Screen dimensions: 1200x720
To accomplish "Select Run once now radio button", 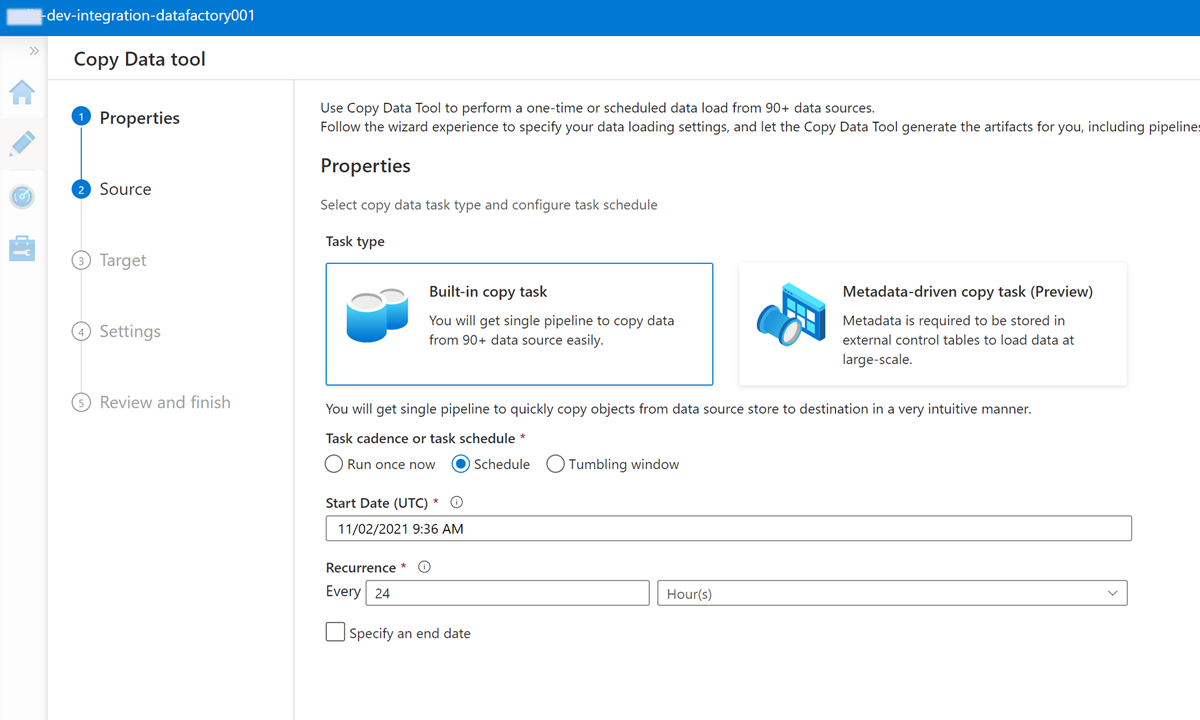I will 334,464.
